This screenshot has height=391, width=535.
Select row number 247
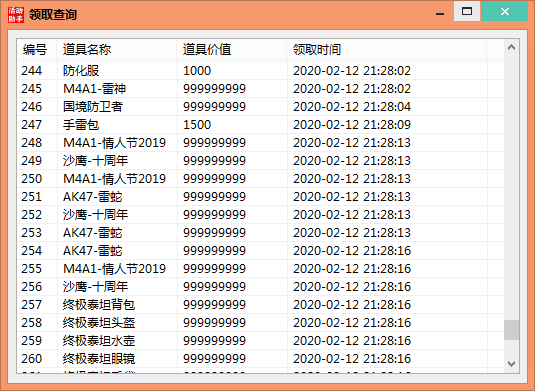click(31, 125)
